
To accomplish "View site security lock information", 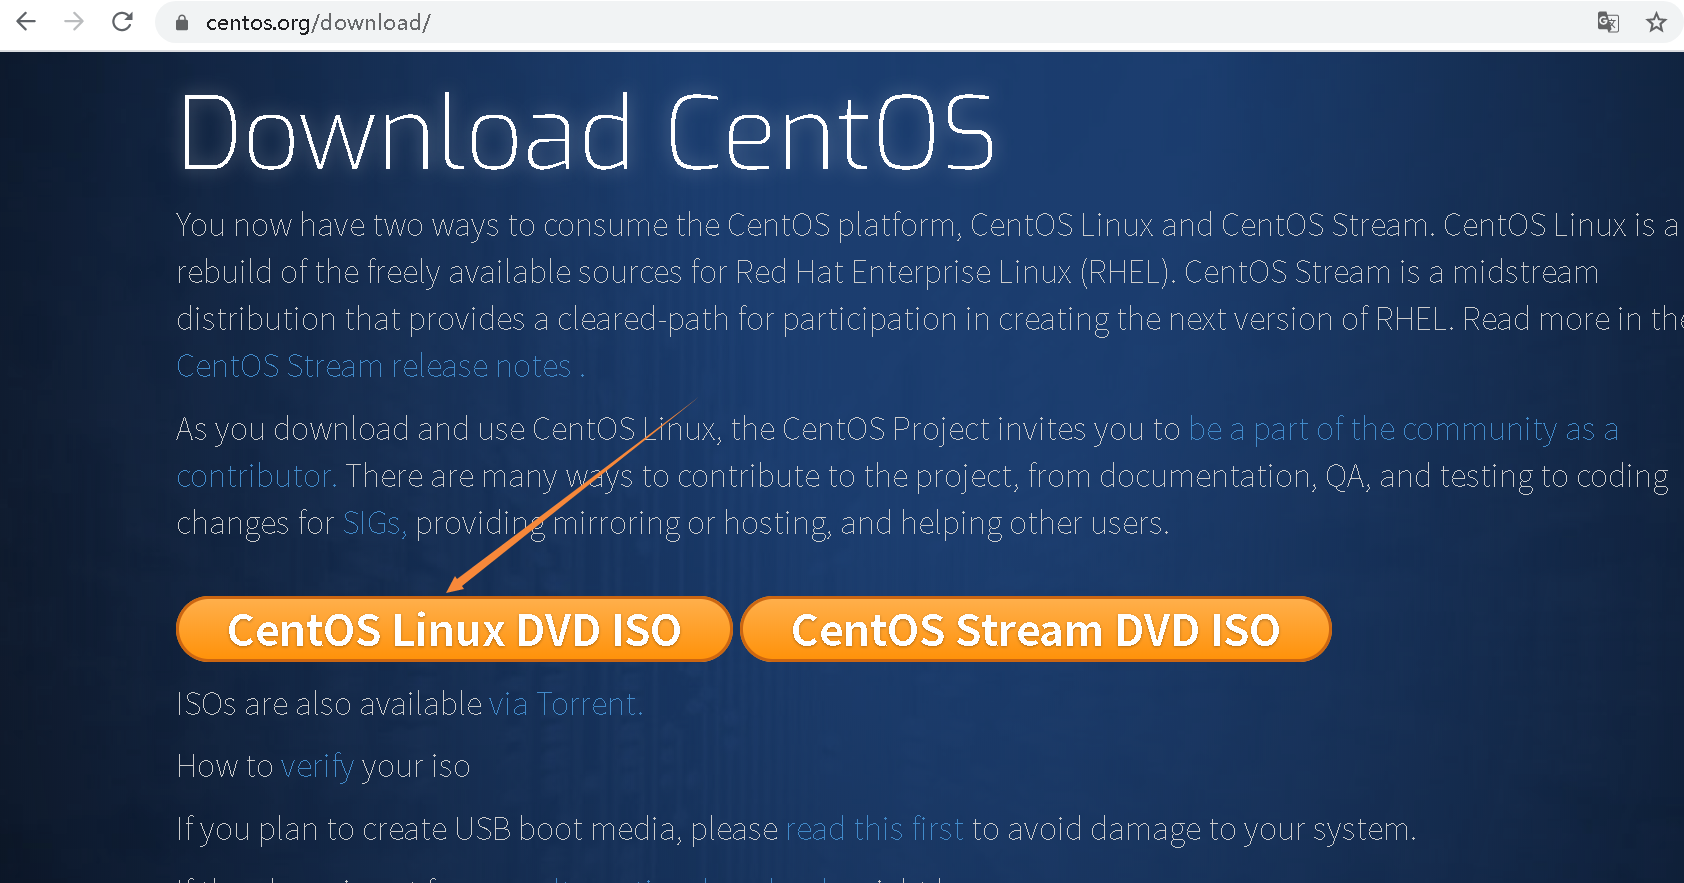I will pos(182,22).
